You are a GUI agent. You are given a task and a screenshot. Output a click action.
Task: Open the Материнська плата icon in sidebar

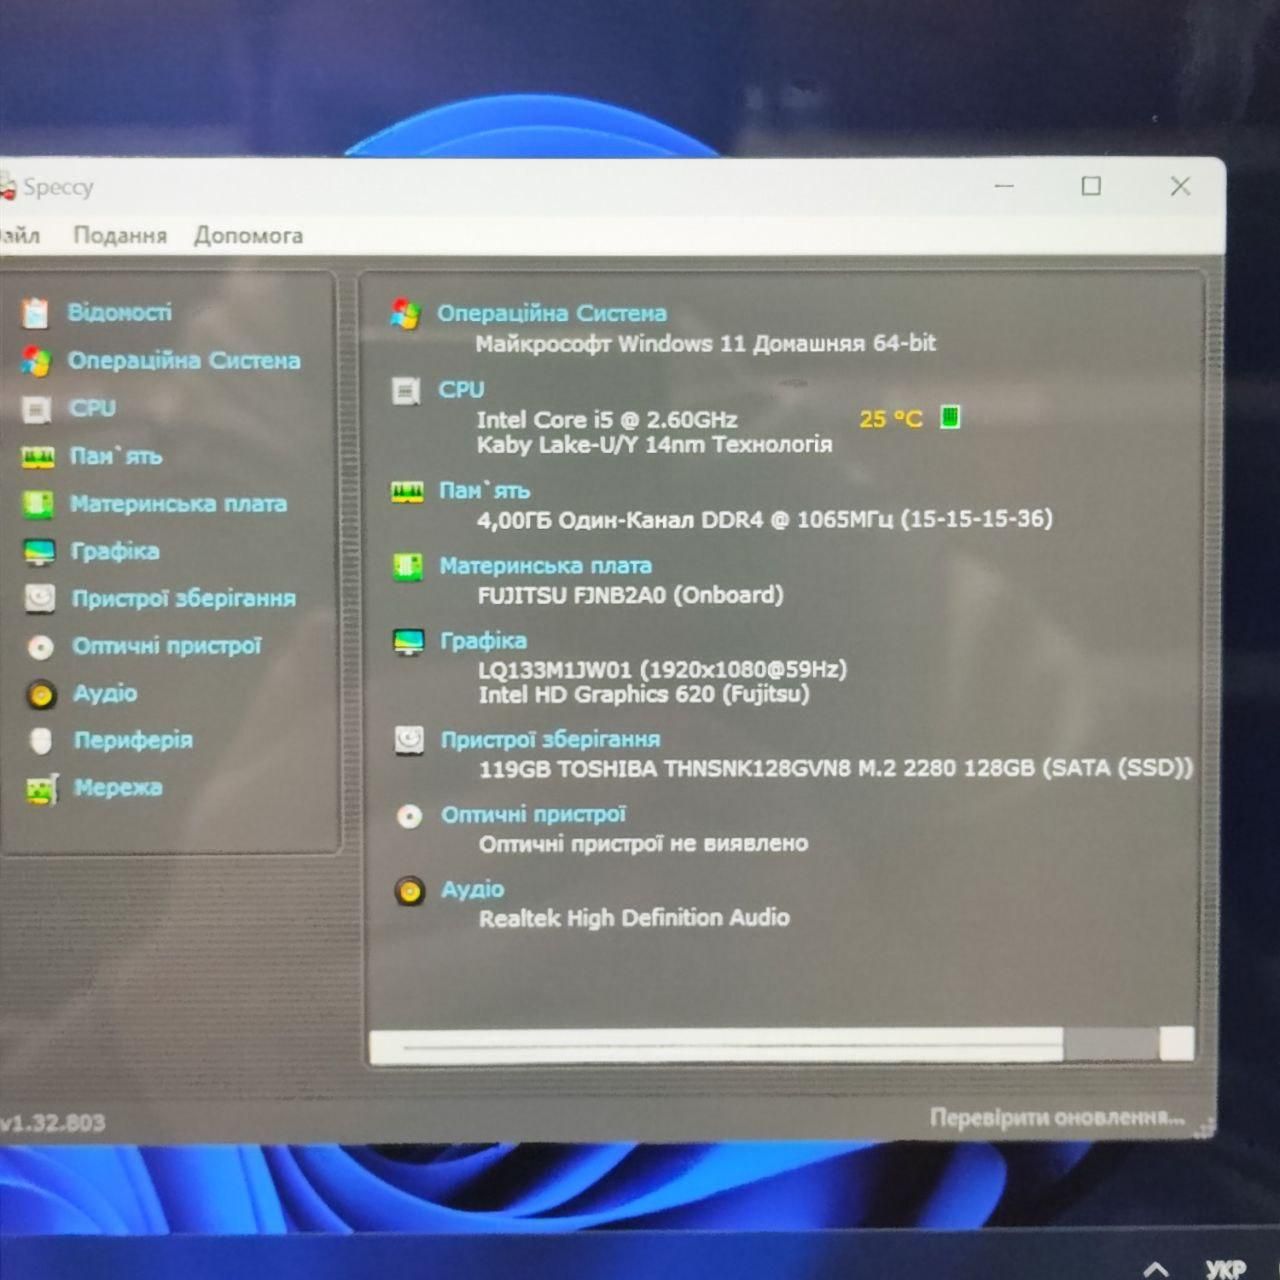click(38, 504)
